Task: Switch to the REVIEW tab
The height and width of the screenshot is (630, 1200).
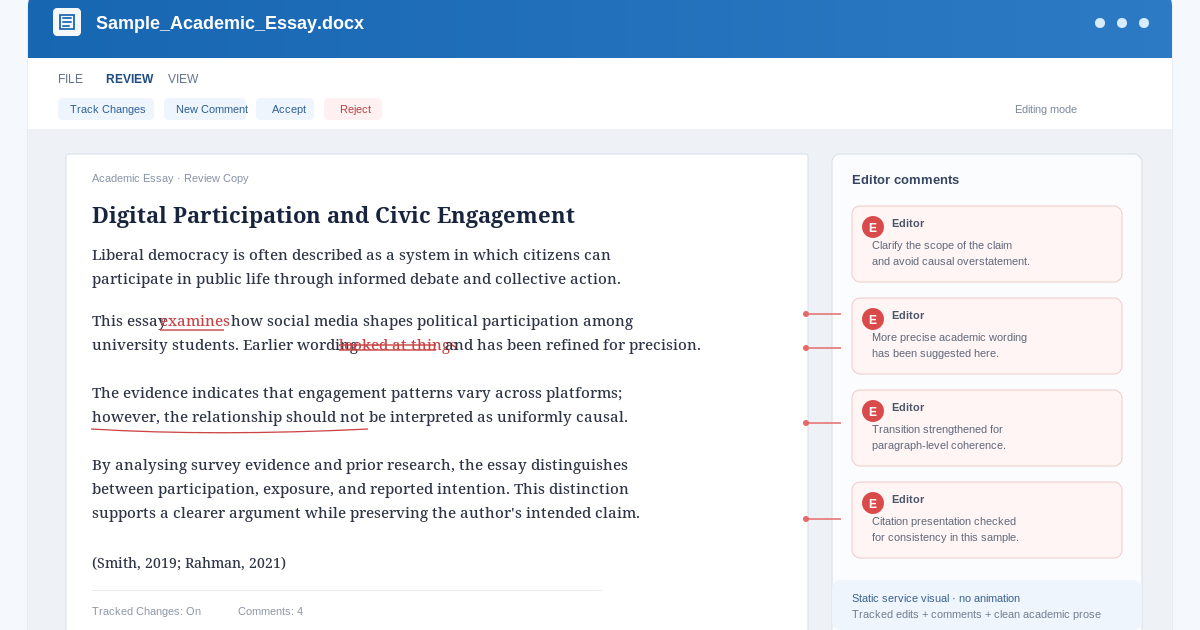Action: coord(130,79)
